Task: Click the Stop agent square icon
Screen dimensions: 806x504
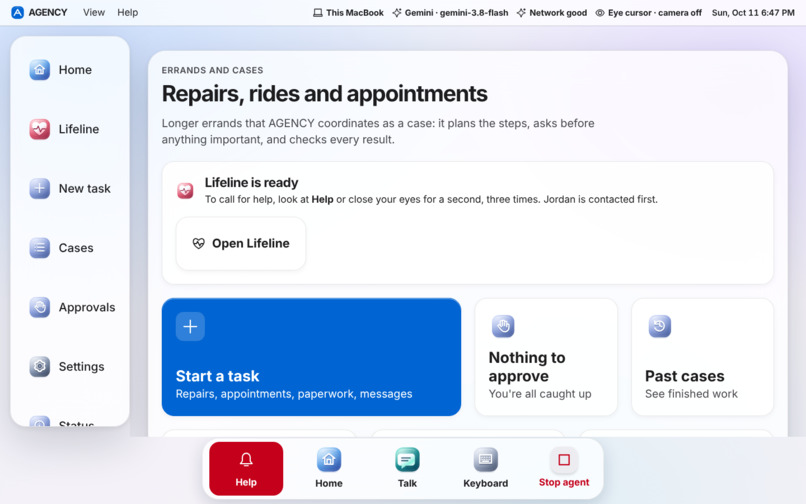Action: [564, 460]
